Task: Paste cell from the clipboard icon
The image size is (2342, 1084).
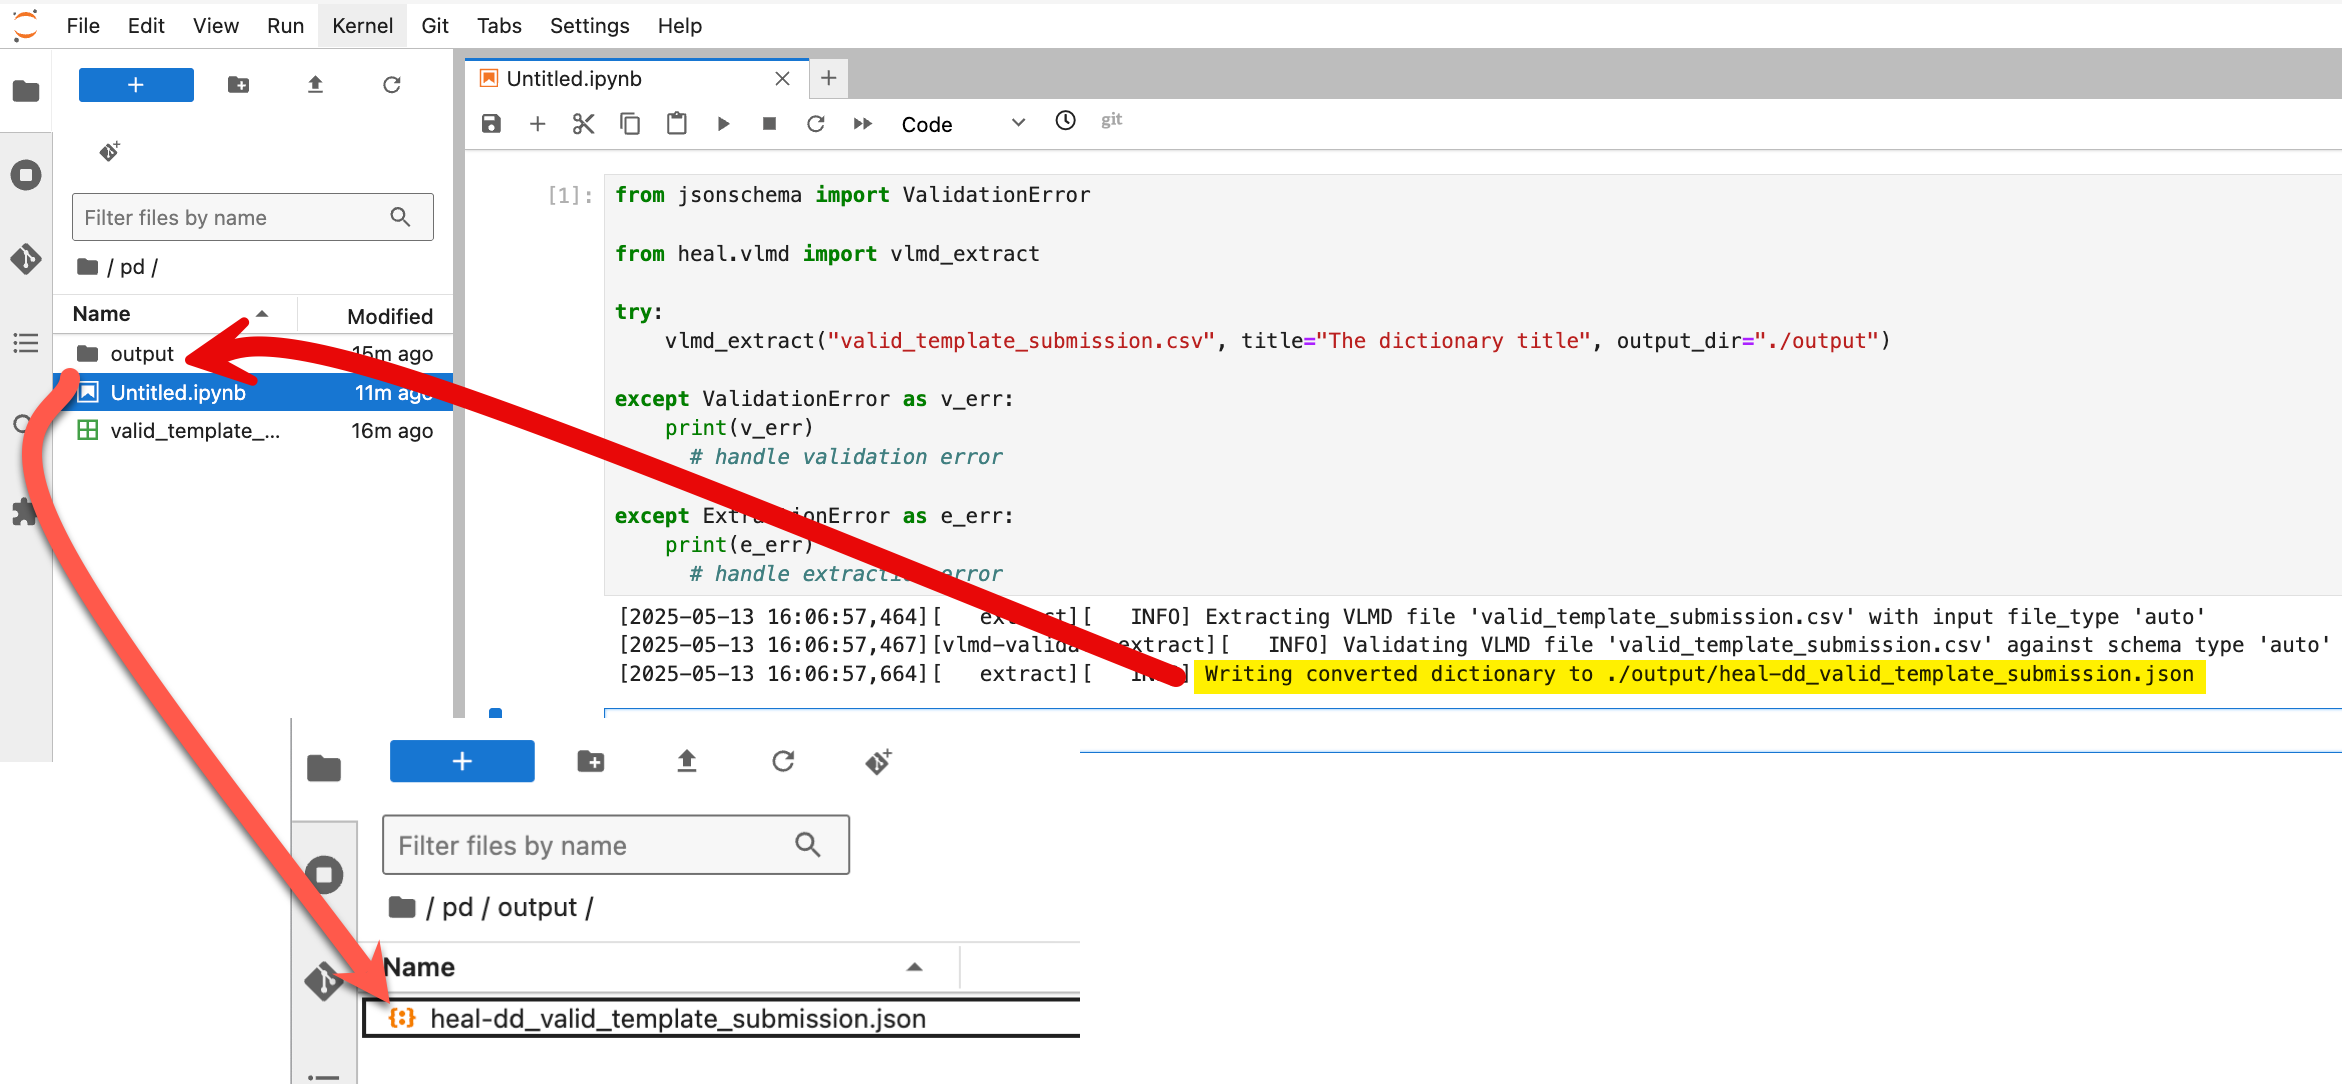Action: pos(677,124)
